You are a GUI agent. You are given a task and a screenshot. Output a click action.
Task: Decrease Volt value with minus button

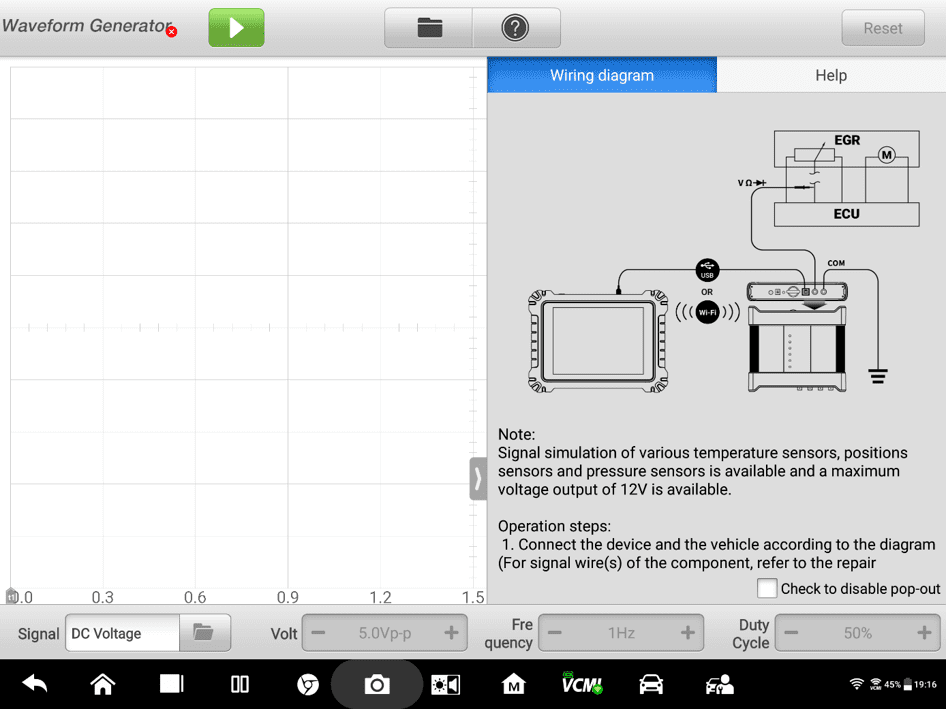[319, 633]
